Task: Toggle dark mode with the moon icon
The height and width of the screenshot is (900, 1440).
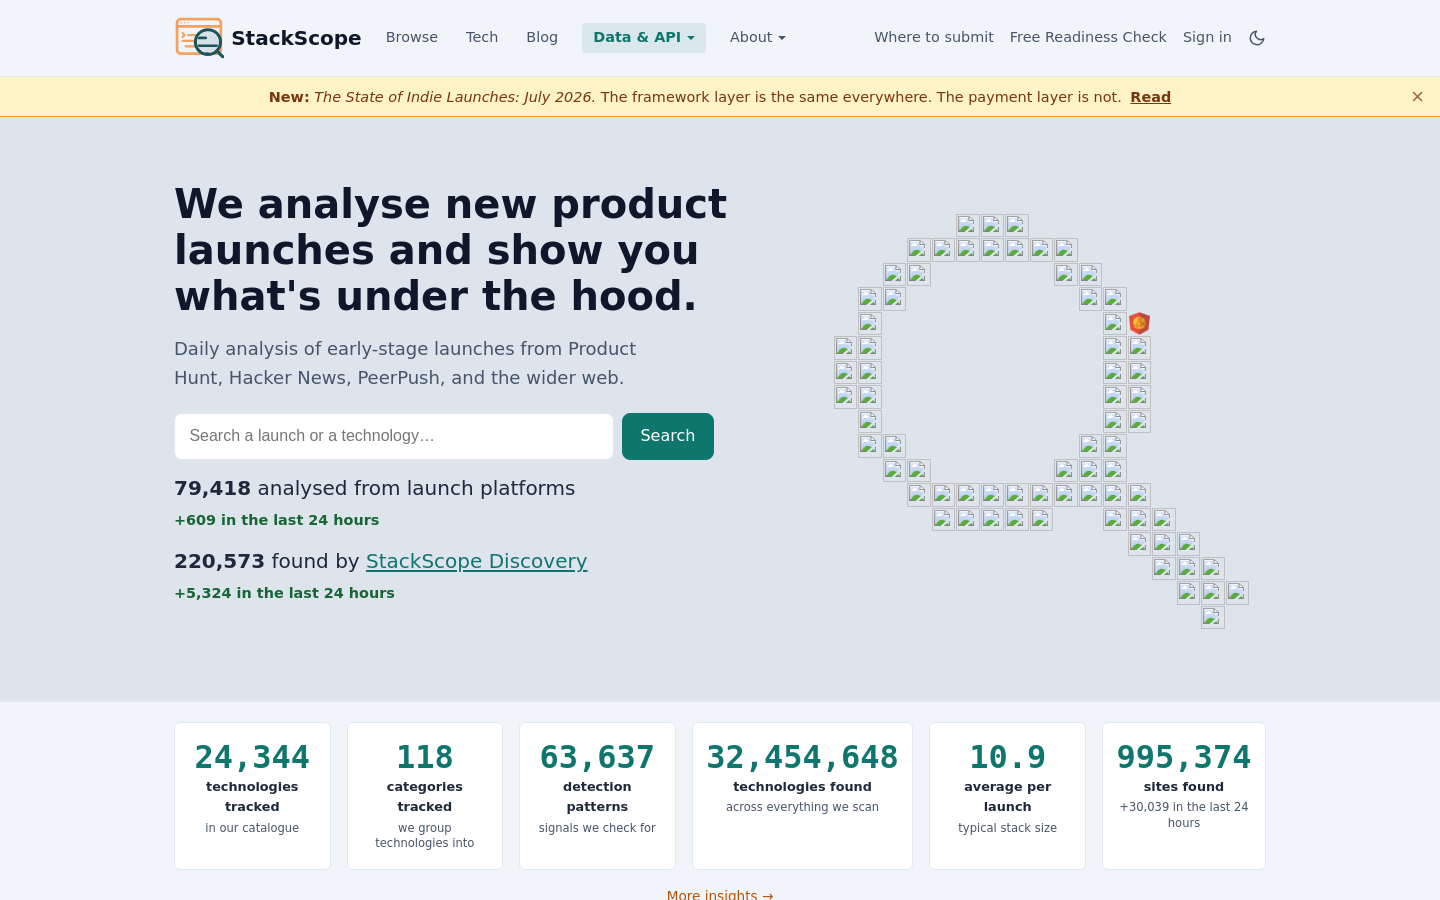Action: coord(1257,38)
